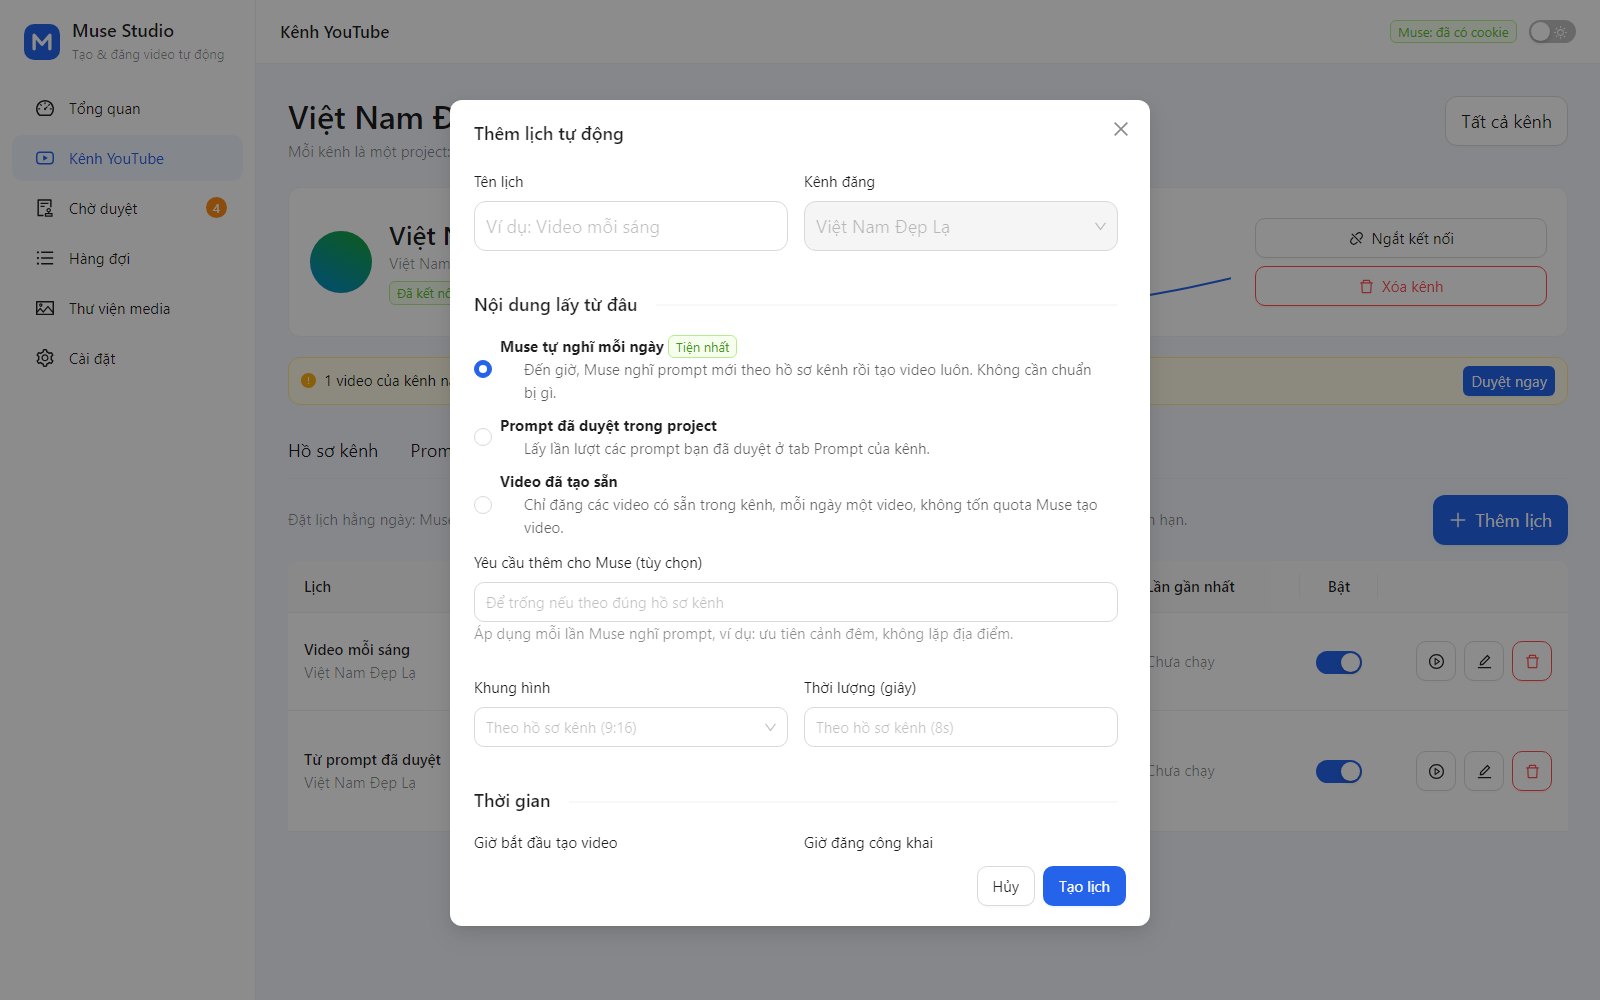
Task: Open Tổng quan dashboard icon in sidebar
Action: tap(45, 108)
